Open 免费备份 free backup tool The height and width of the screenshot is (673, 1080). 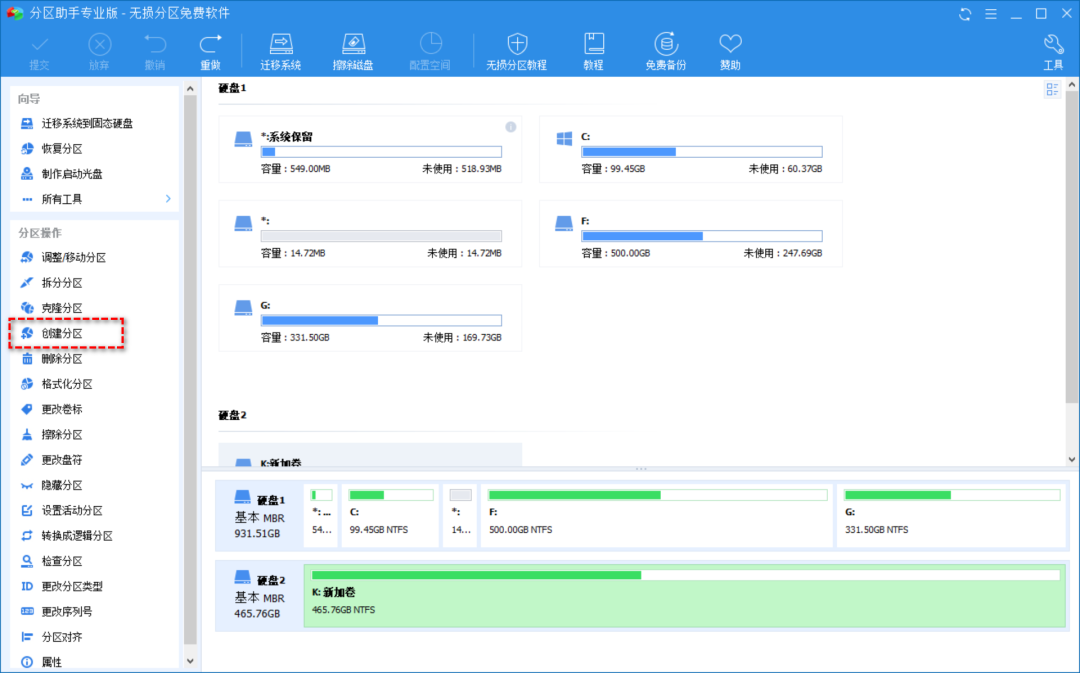[x=665, y=52]
